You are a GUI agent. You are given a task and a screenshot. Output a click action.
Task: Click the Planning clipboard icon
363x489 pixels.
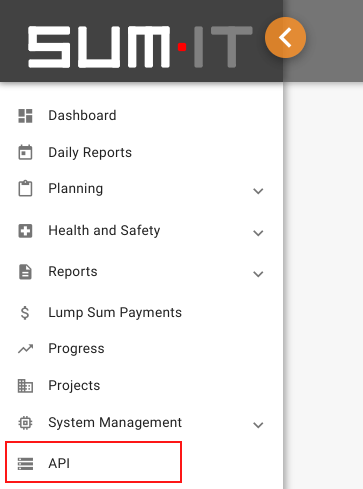click(x=25, y=188)
